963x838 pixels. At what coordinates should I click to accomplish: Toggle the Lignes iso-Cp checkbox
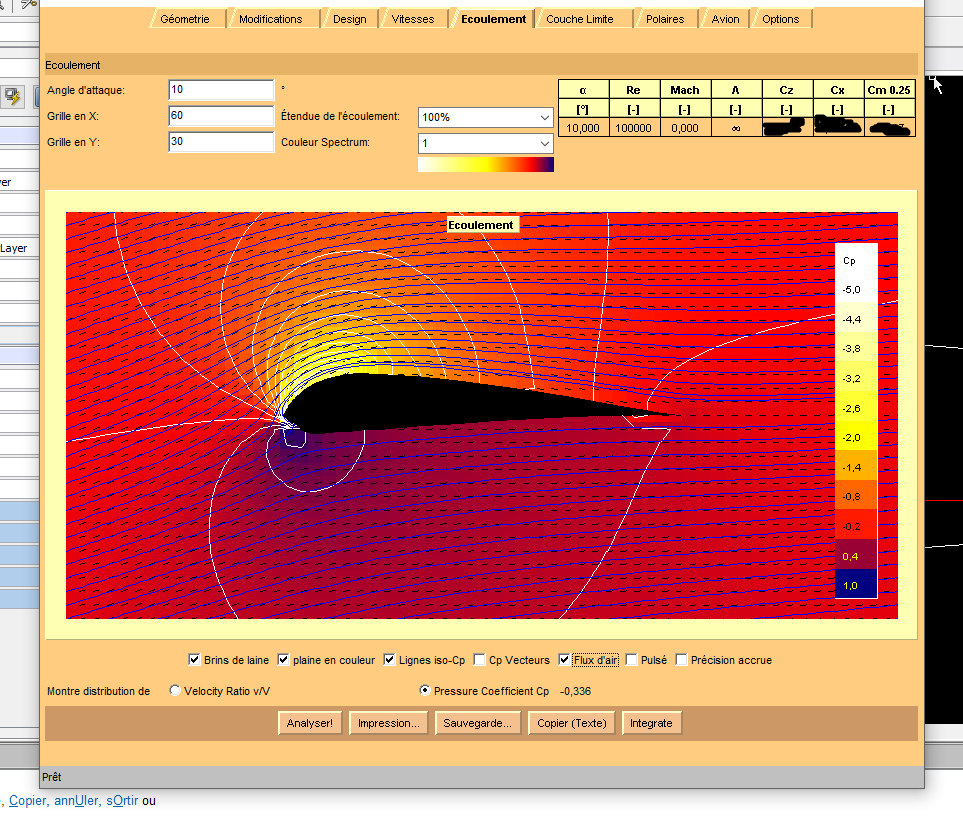pos(389,660)
